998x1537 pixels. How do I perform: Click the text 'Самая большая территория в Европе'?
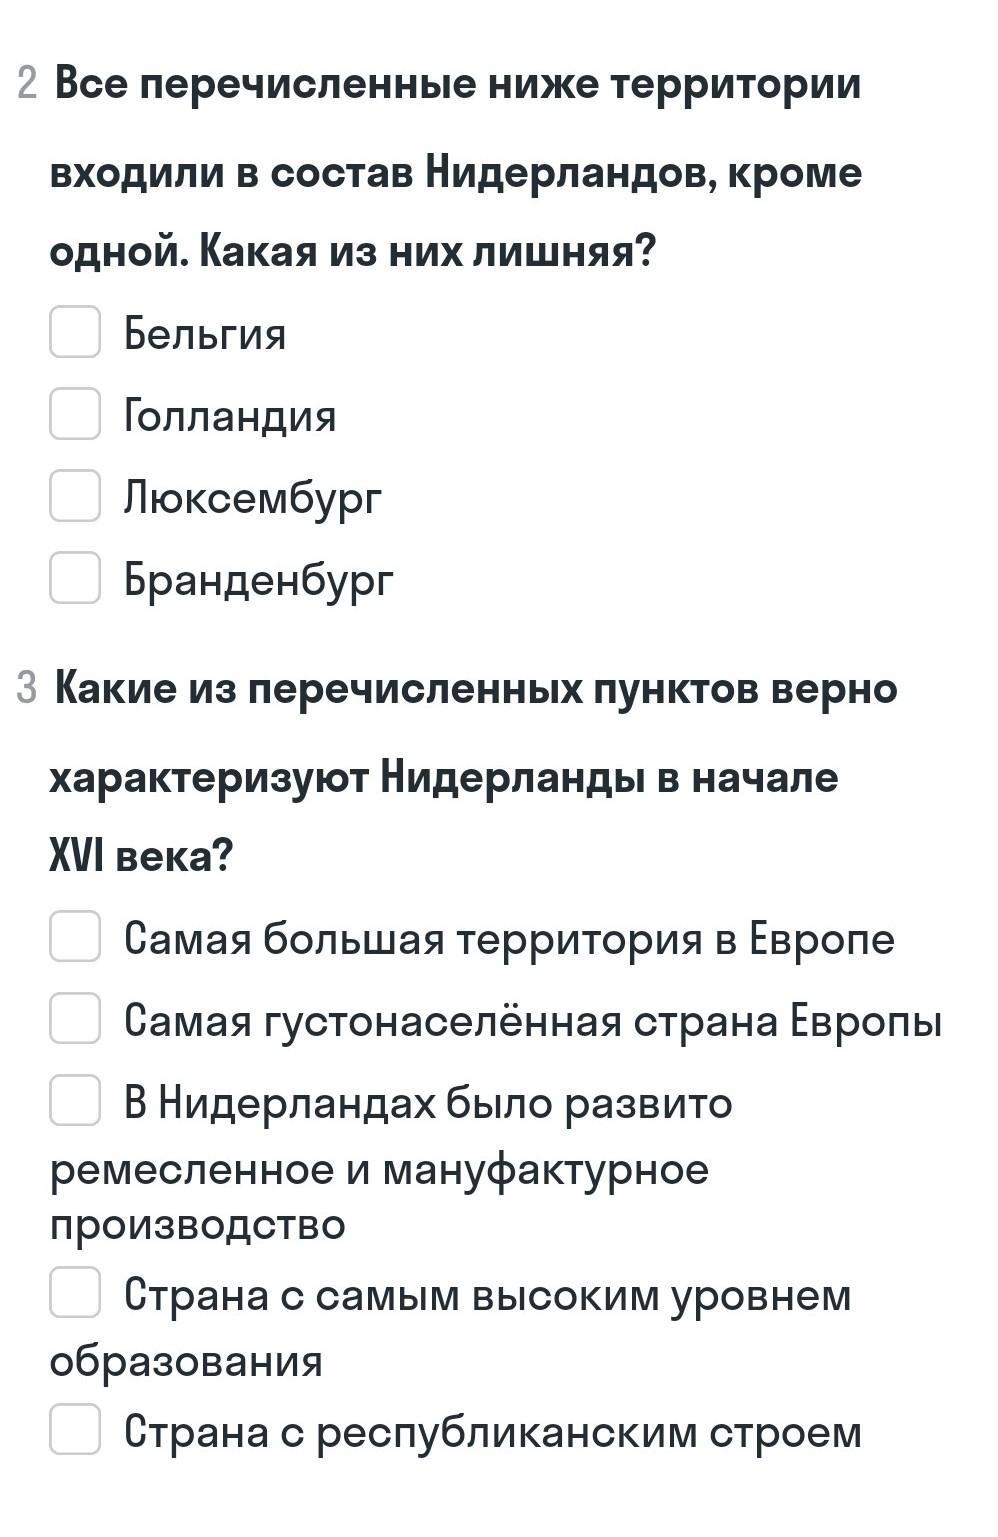509,939
